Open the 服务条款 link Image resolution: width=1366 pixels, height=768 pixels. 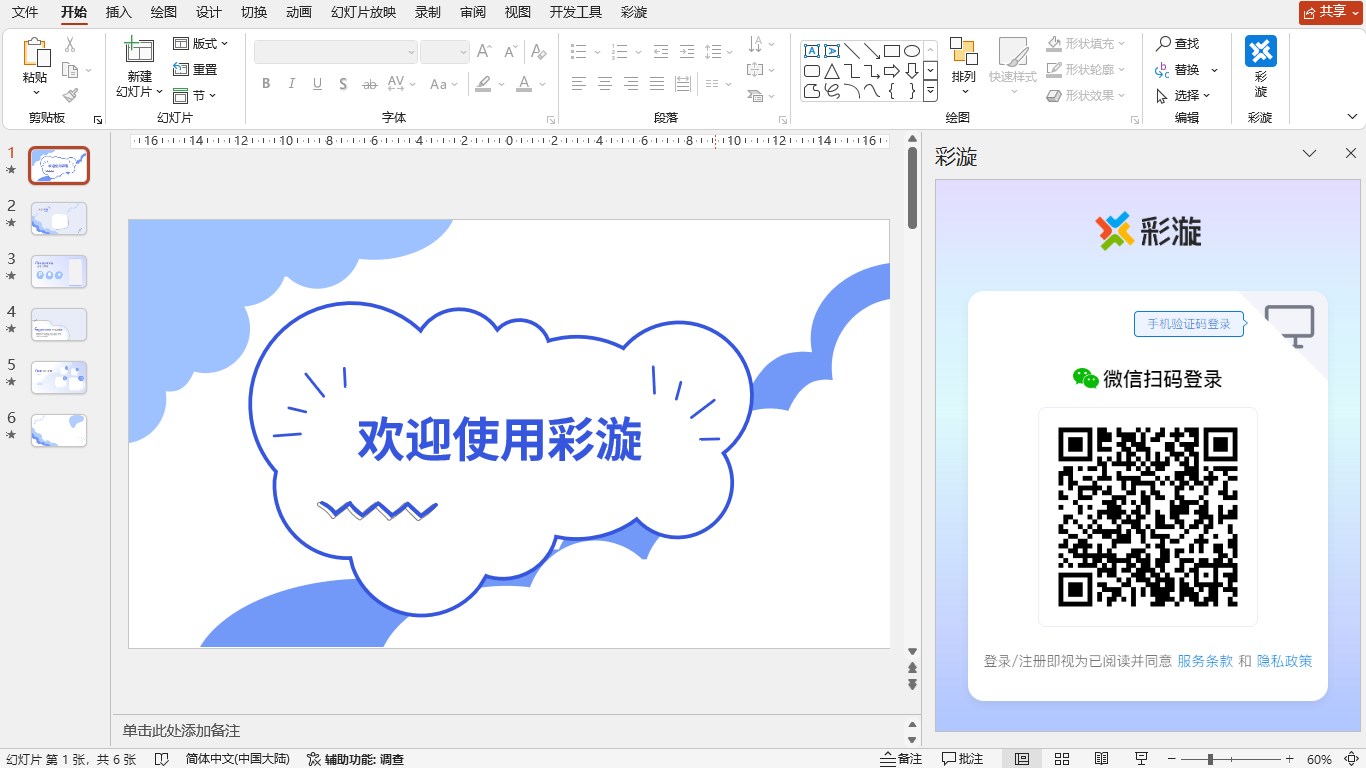tap(1205, 661)
